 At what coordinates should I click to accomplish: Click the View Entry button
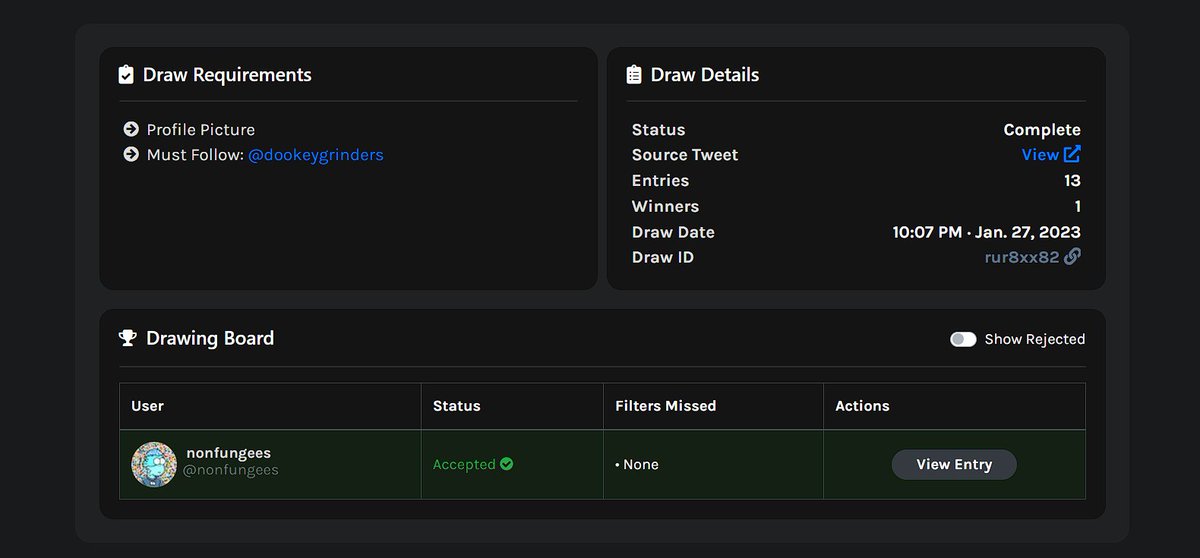coord(954,464)
